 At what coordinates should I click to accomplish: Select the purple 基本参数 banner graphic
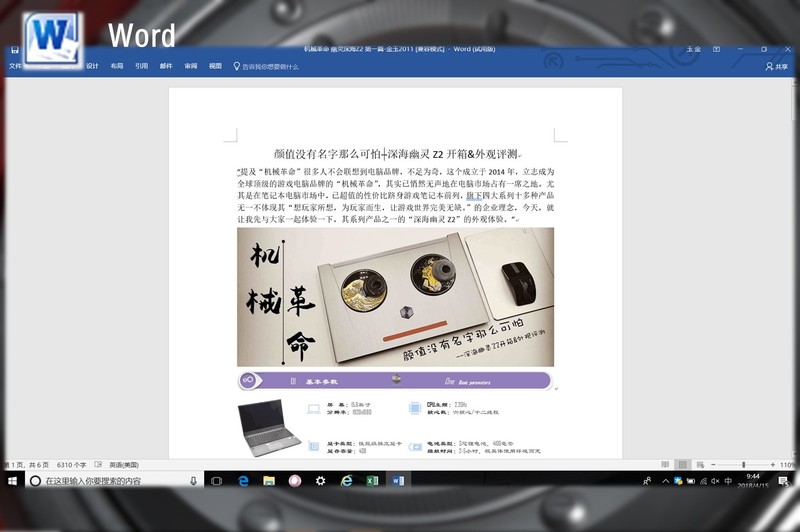tap(395, 381)
